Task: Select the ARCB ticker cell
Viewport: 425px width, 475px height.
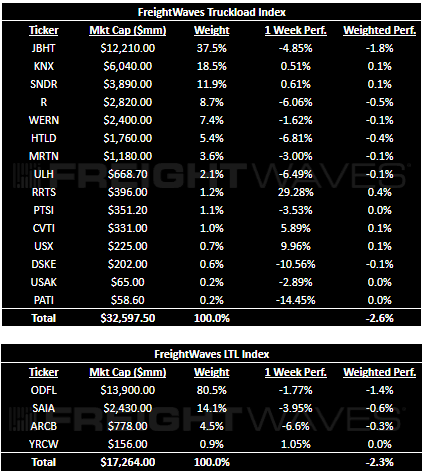Action: click(44, 426)
